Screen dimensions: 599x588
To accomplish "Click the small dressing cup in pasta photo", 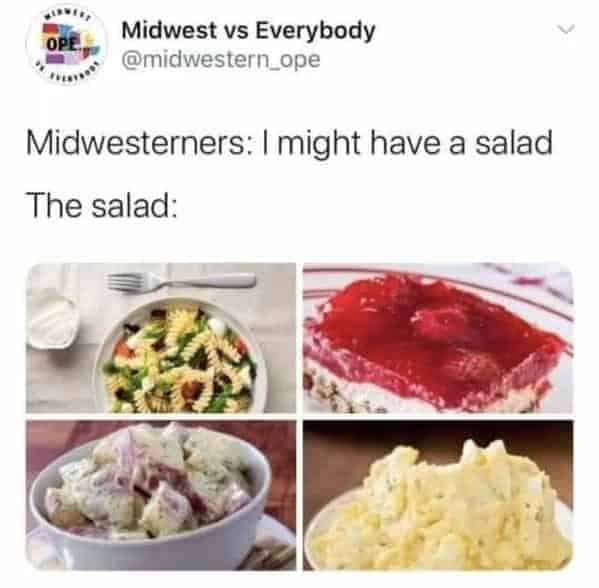I will click(x=54, y=323).
